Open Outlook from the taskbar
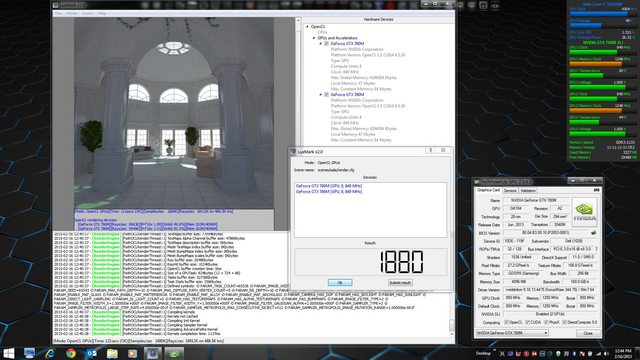This screenshot has height=360, width=640. click(x=91, y=353)
